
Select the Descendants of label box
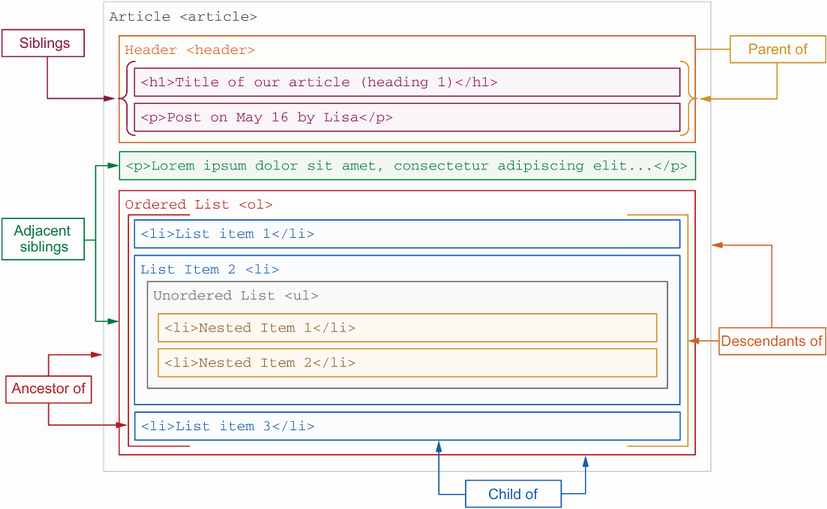pos(772,341)
